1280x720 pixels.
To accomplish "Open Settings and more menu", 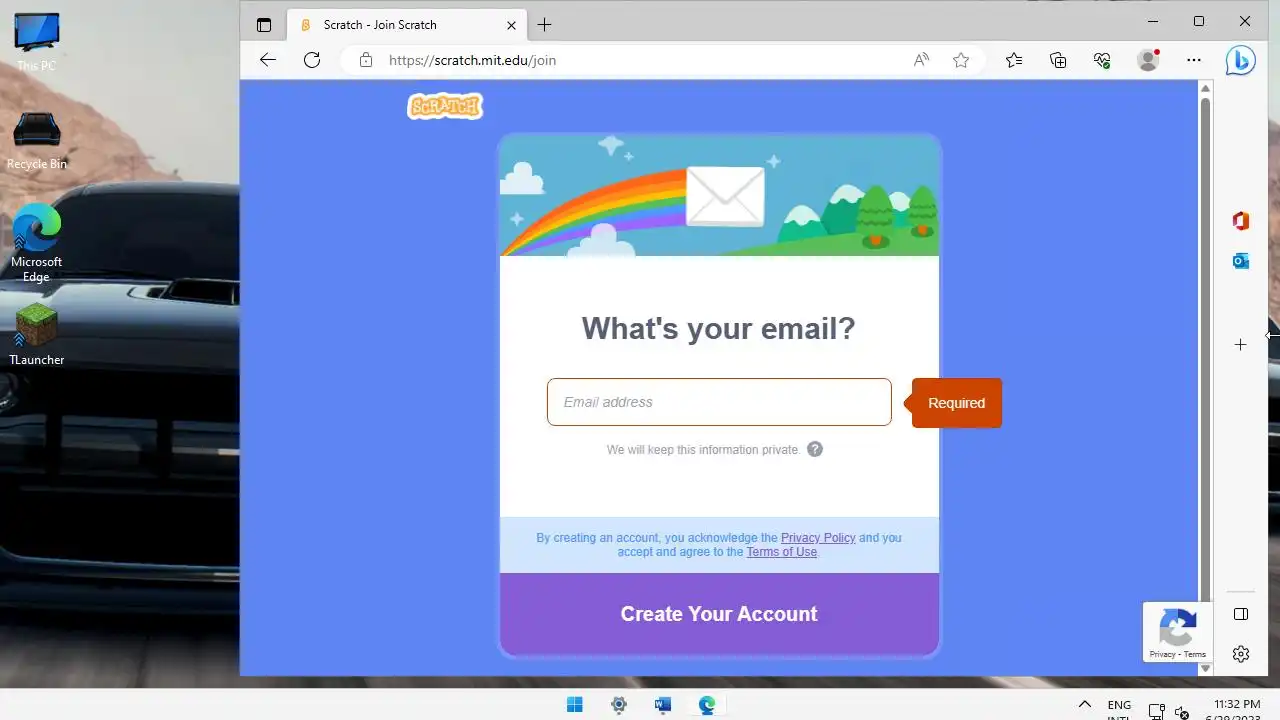I will pos(1194,60).
